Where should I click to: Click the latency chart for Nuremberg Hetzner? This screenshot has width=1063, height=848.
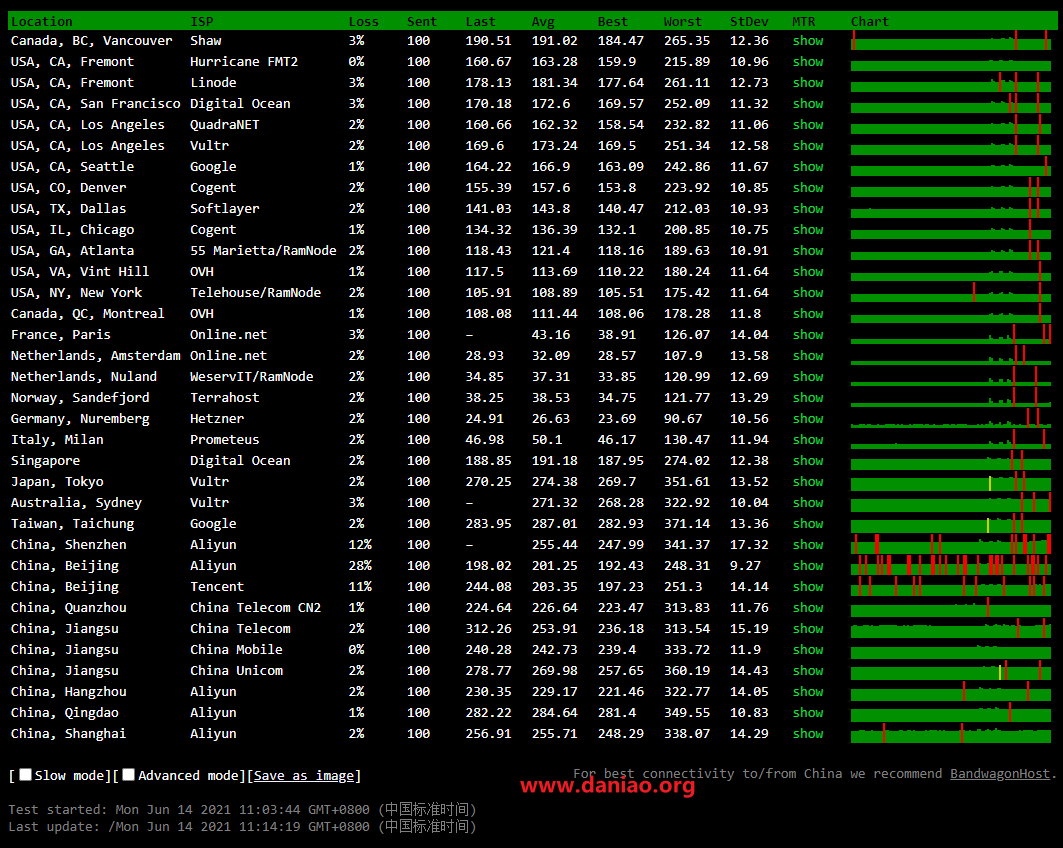click(x=951, y=418)
